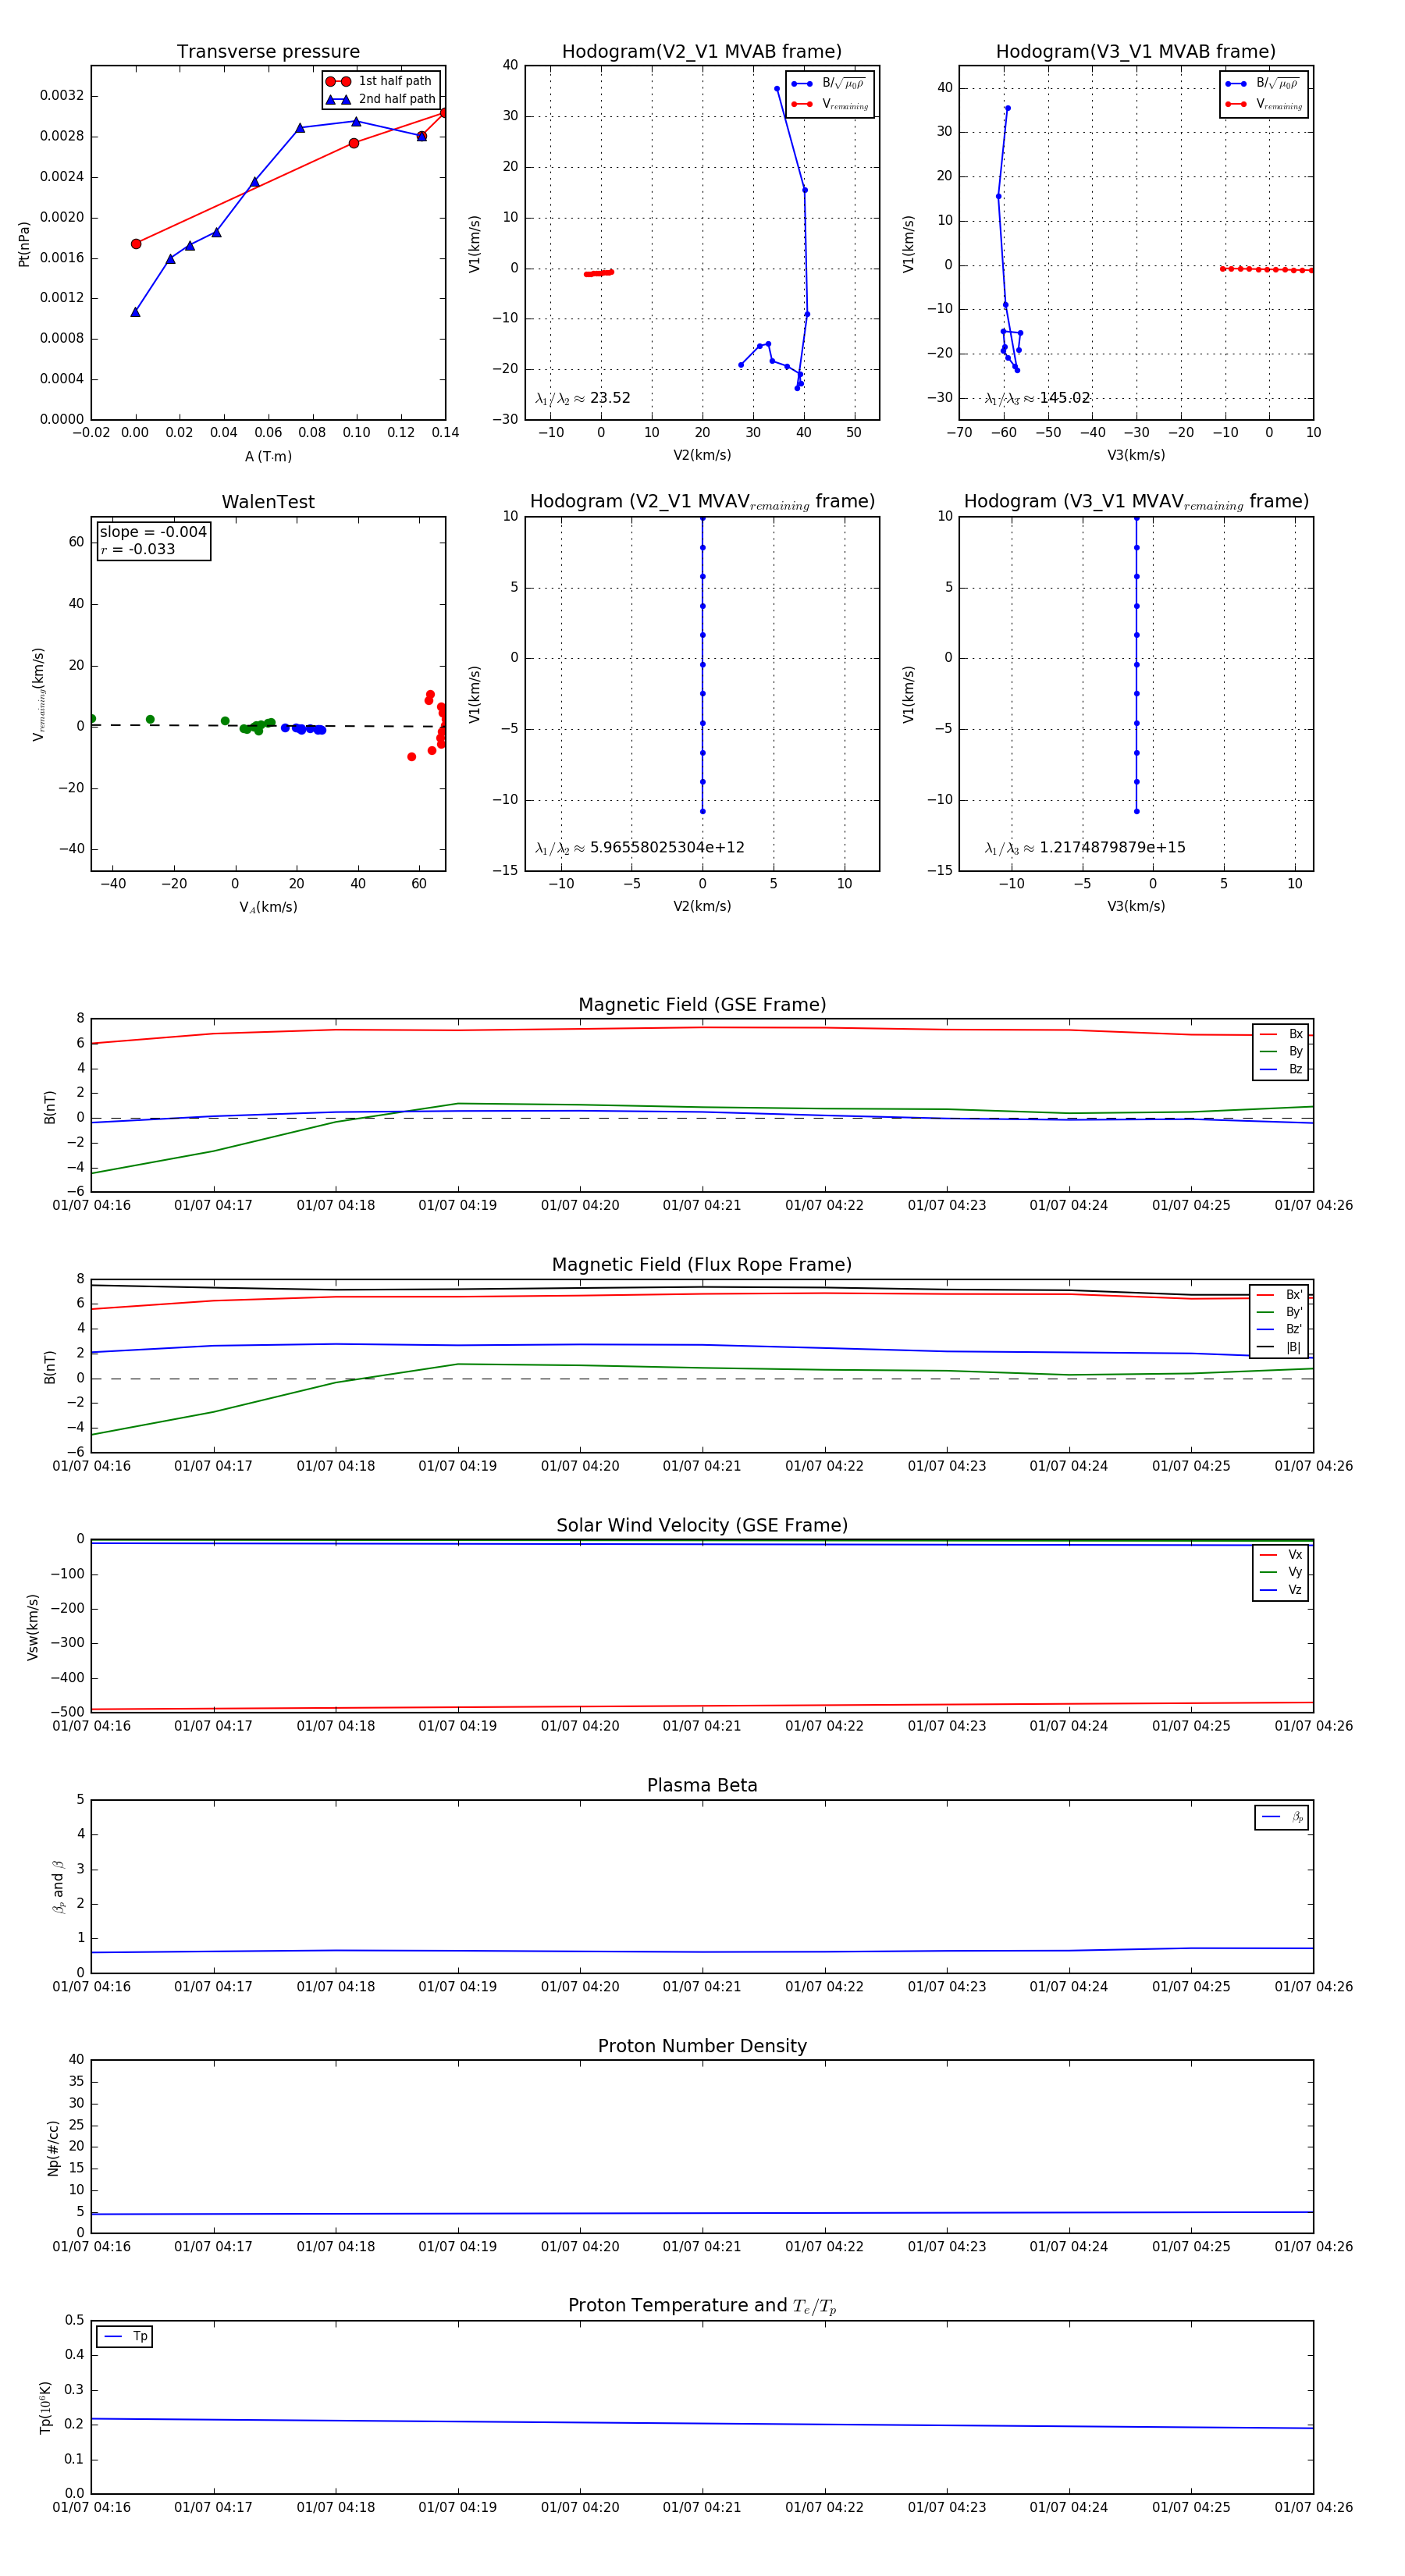Click the 'r = -0.033' annotation
The image size is (1405, 2576).
click(138, 549)
